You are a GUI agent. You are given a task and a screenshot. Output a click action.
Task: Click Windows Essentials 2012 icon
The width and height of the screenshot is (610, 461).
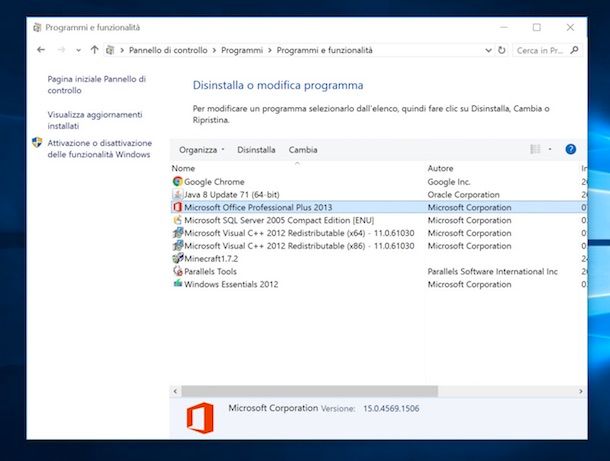(178, 284)
